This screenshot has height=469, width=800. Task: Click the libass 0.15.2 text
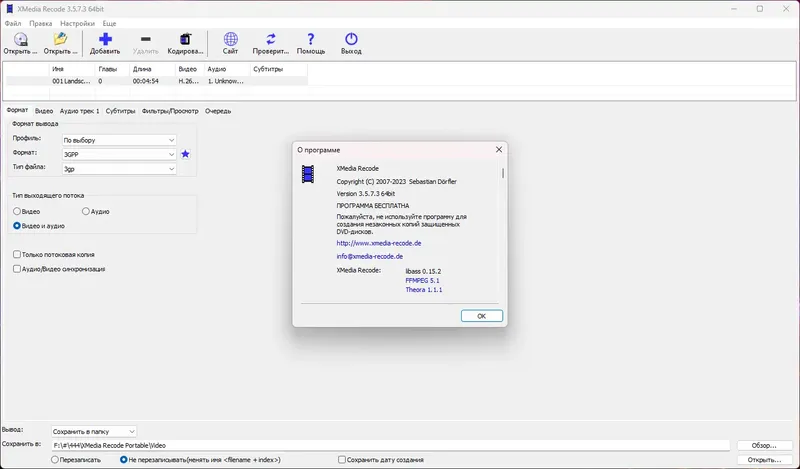click(423, 271)
